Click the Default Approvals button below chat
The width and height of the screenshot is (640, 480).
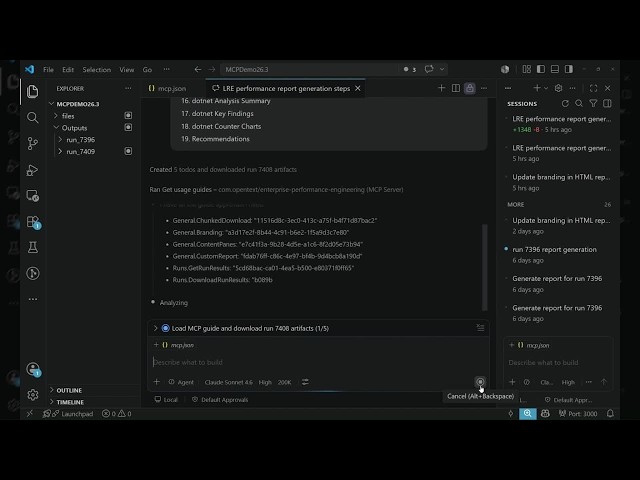(x=220, y=400)
